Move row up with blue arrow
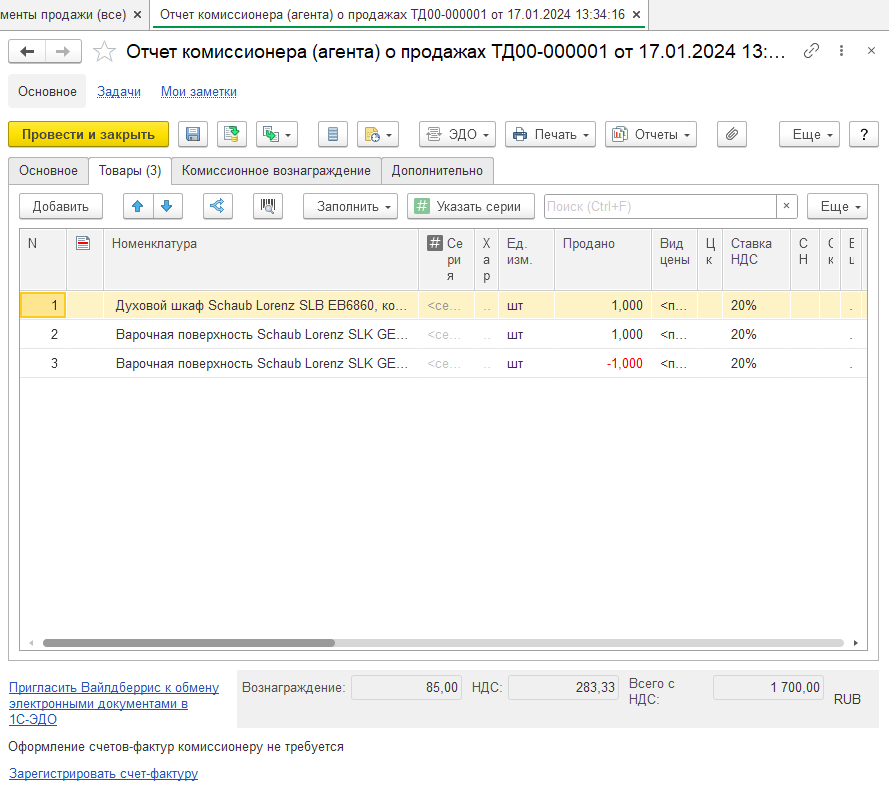 [138, 206]
